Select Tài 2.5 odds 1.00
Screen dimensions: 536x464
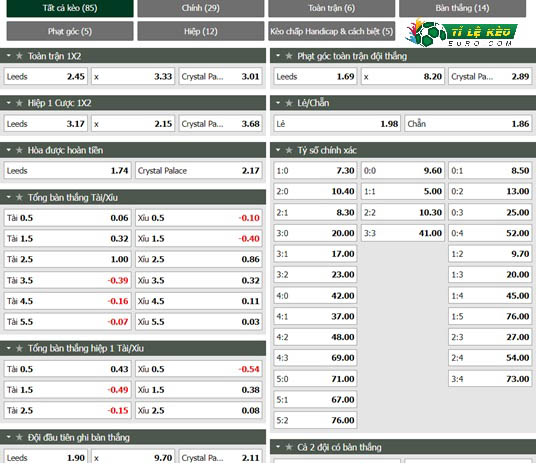tap(67, 259)
